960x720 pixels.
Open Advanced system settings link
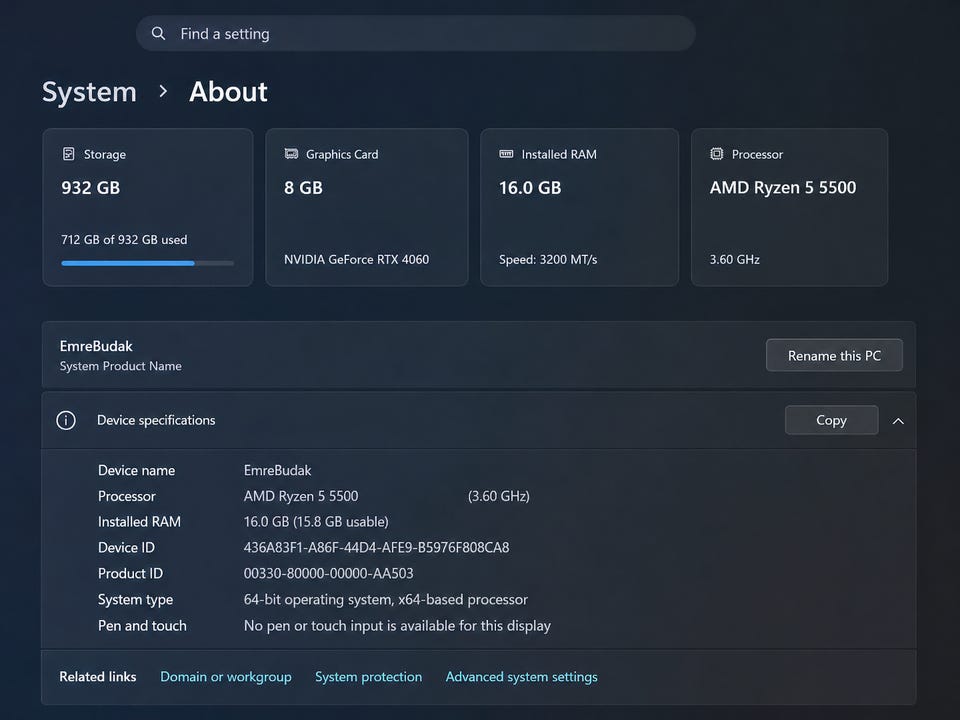pyautogui.click(x=521, y=677)
